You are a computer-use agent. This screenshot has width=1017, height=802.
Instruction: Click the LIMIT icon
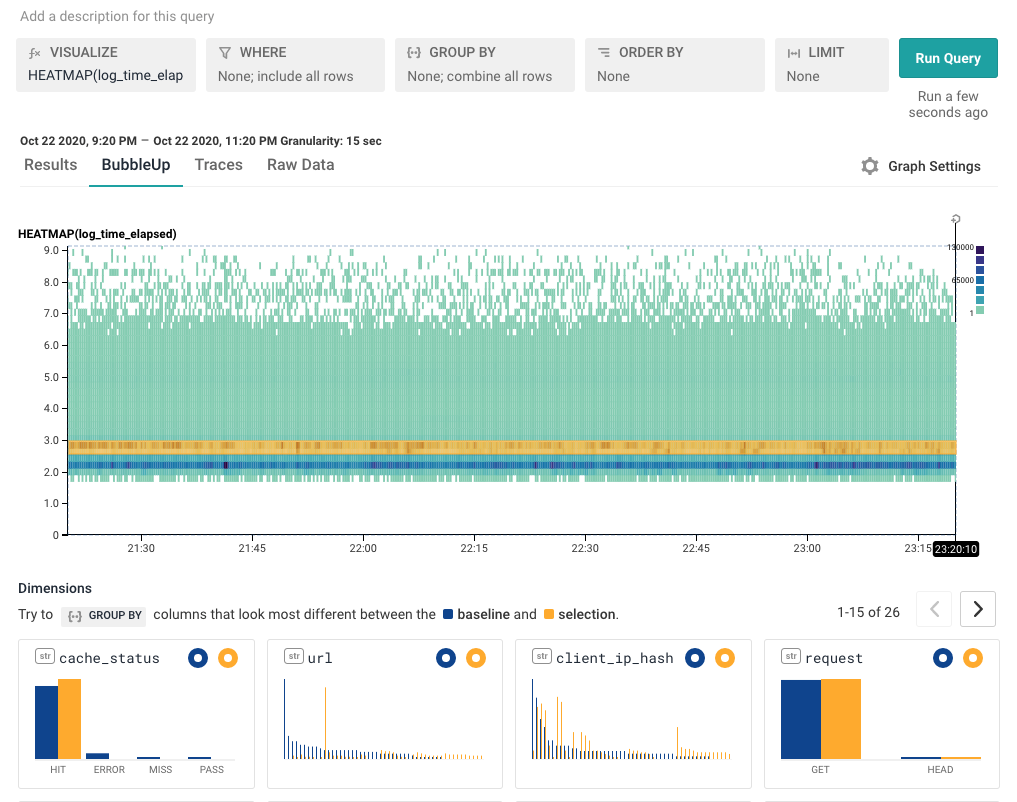(793, 53)
